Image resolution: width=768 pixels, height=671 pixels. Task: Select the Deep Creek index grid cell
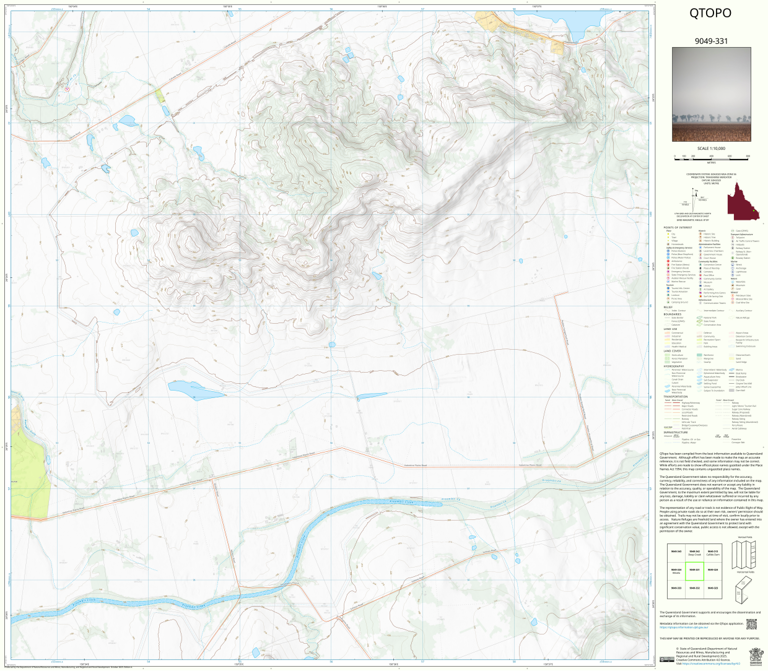694,552
